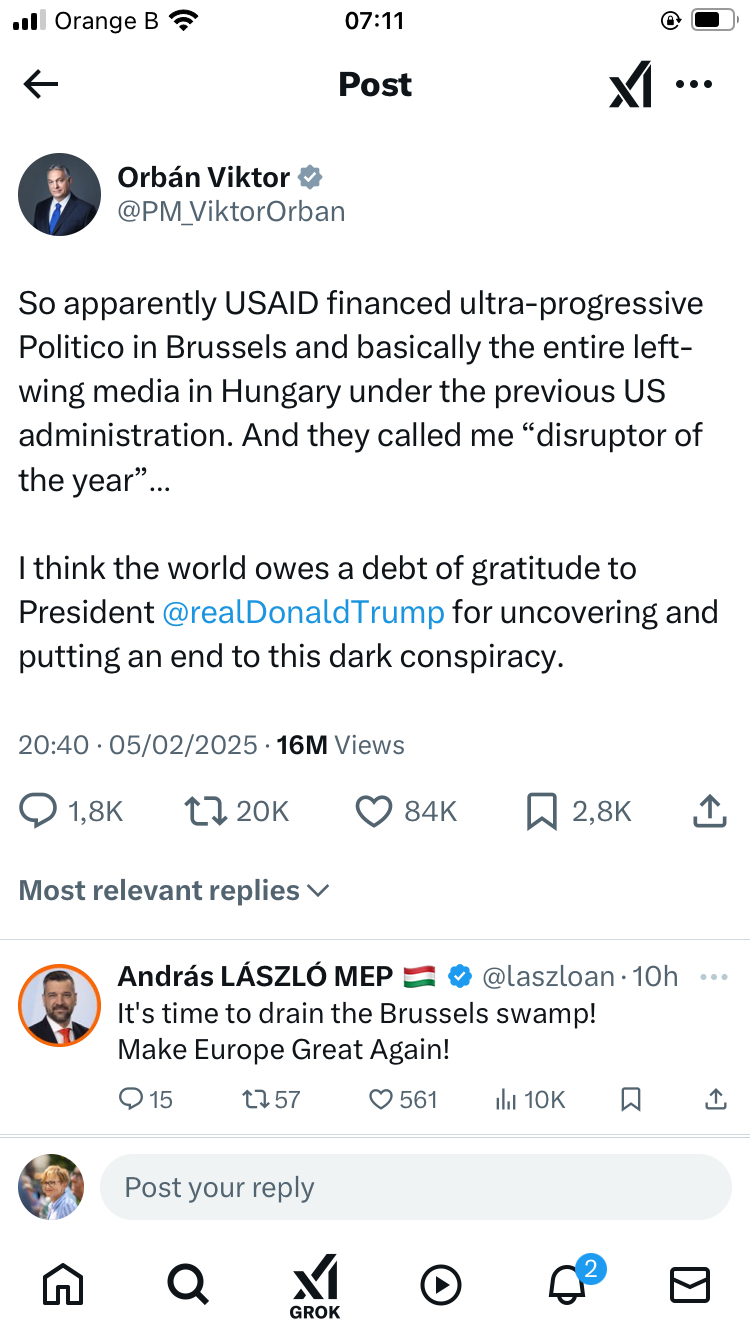This screenshot has height=1334, width=750.
Task: Like Orbán Viktor's post
Action: click(x=374, y=811)
